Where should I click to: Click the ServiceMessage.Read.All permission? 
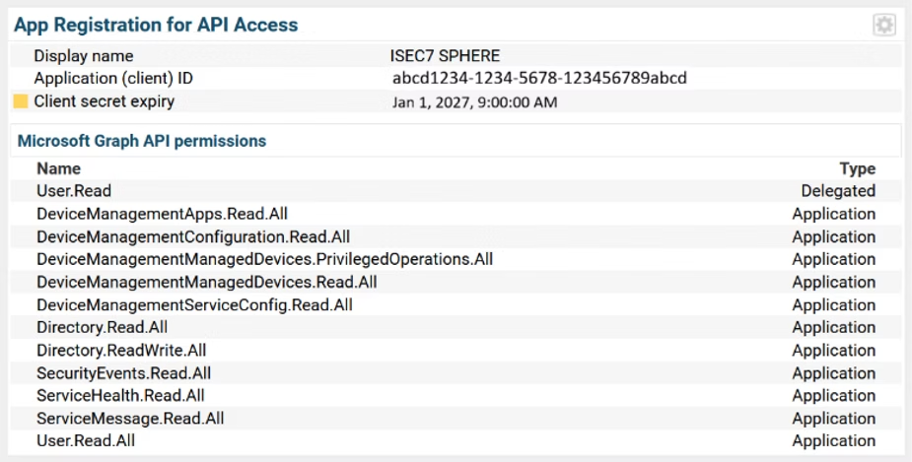point(130,418)
